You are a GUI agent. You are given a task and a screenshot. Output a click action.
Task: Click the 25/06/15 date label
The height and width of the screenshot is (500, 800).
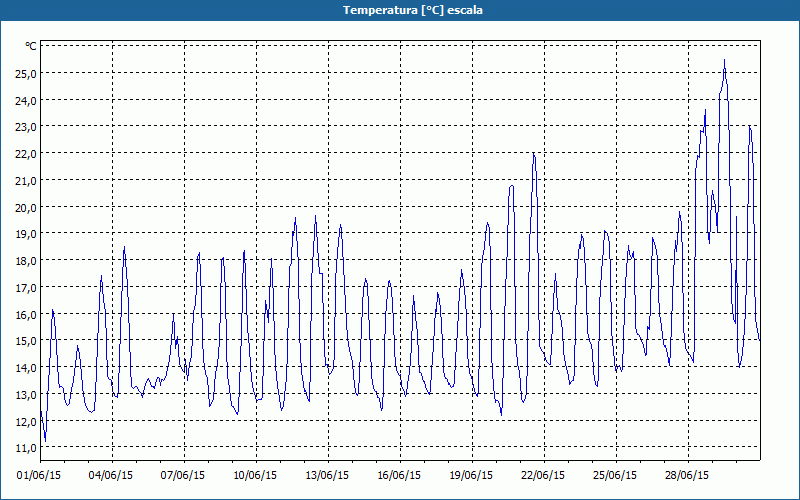[615, 475]
